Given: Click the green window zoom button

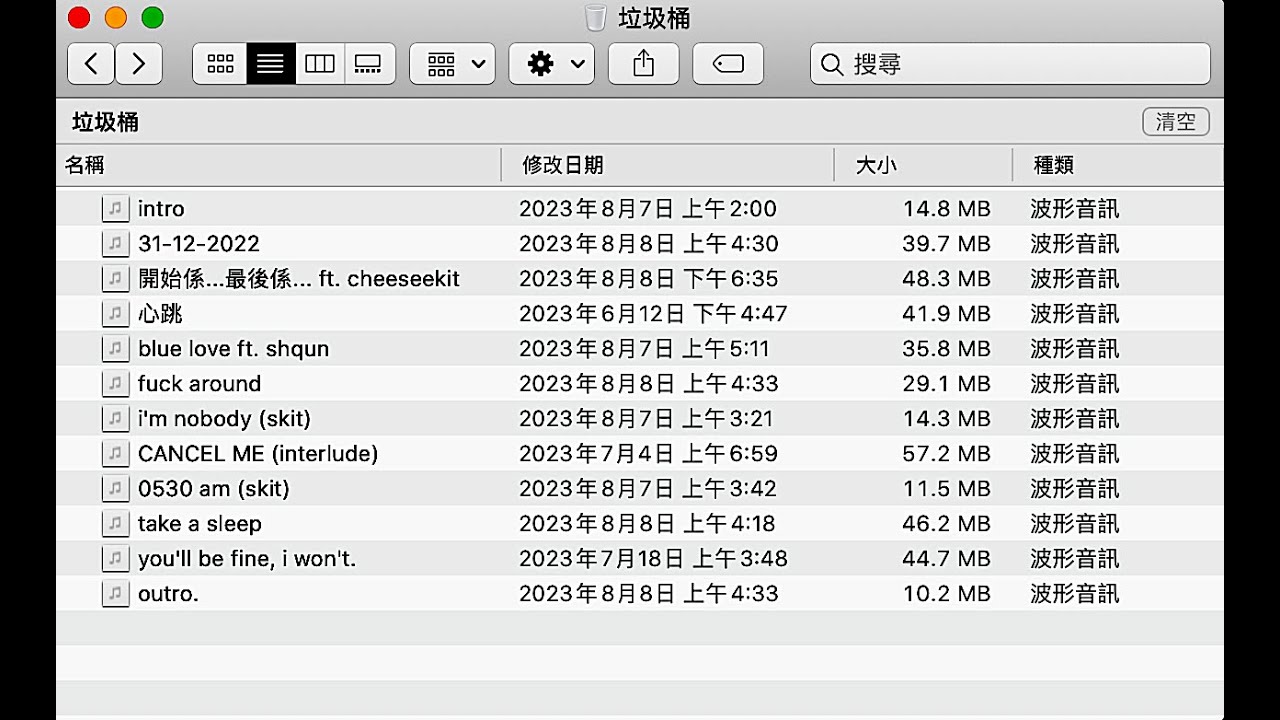Looking at the screenshot, I should pos(152,17).
